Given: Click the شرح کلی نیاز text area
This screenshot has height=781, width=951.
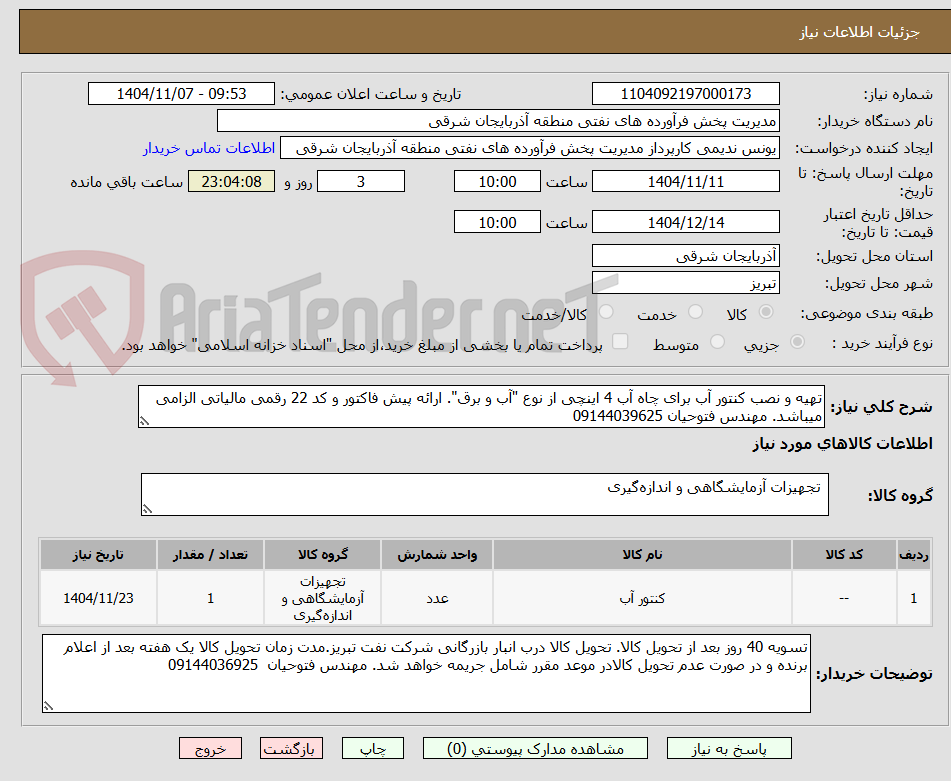Looking at the screenshot, I should pos(482,406).
